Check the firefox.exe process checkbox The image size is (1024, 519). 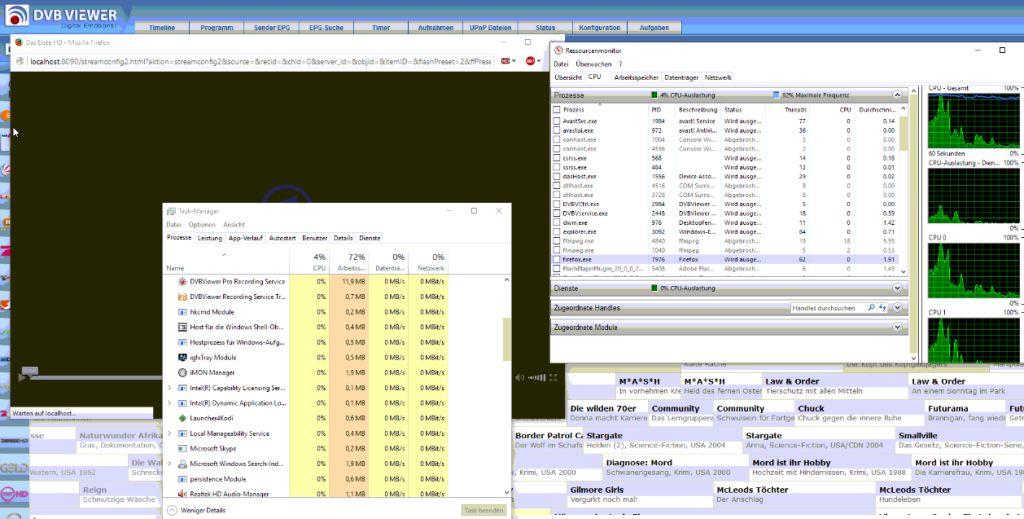[556, 259]
